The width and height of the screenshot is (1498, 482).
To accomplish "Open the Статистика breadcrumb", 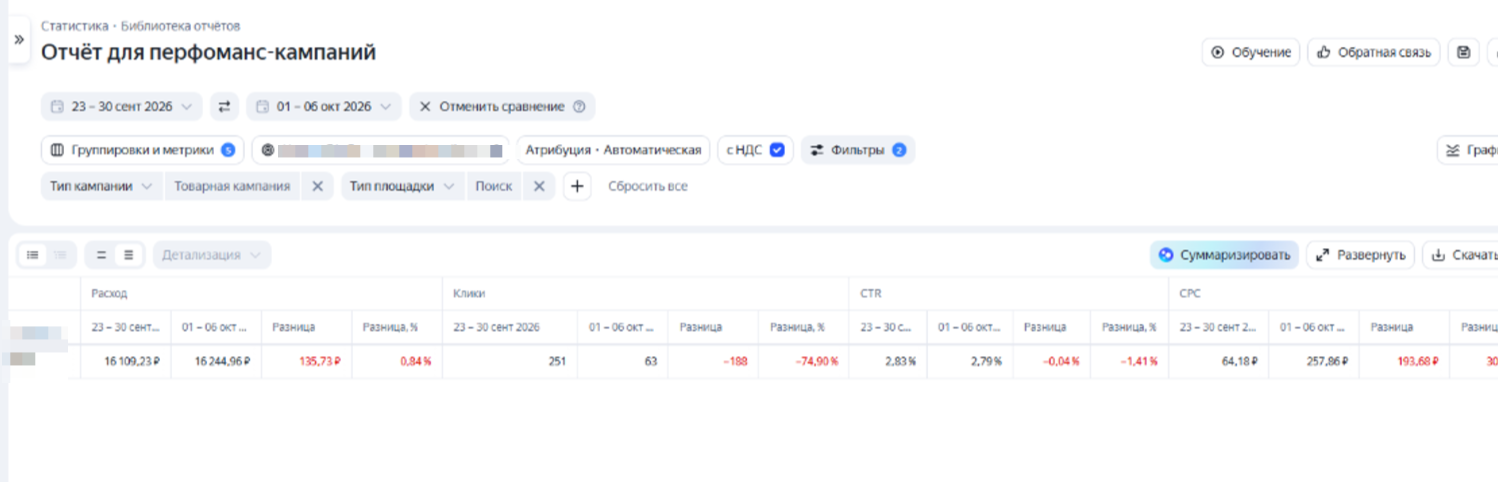I will coord(74,26).
